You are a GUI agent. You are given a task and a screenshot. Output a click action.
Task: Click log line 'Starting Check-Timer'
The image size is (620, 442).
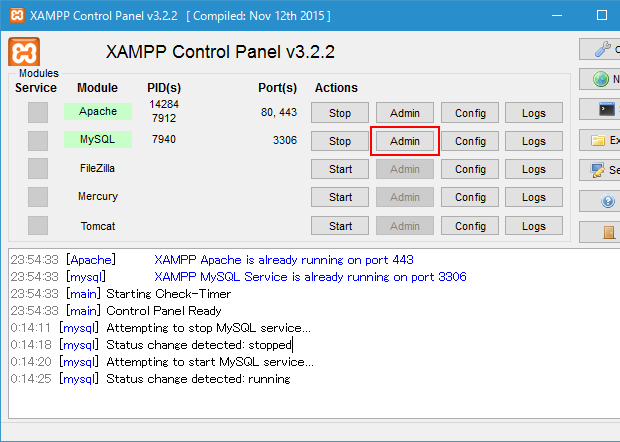click(x=168, y=294)
